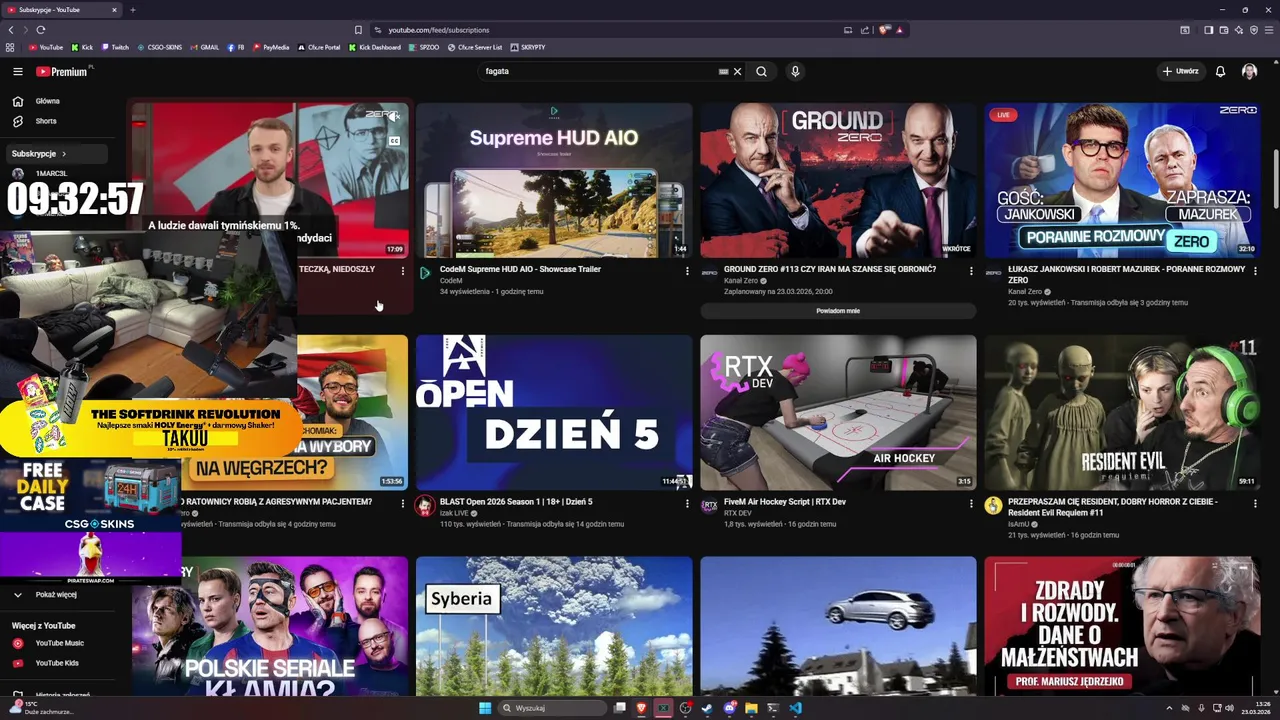The height and width of the screenshot is (720, 1280).
Task: Open options for FiveM Air Hockey video
Action: coord(971,503)
